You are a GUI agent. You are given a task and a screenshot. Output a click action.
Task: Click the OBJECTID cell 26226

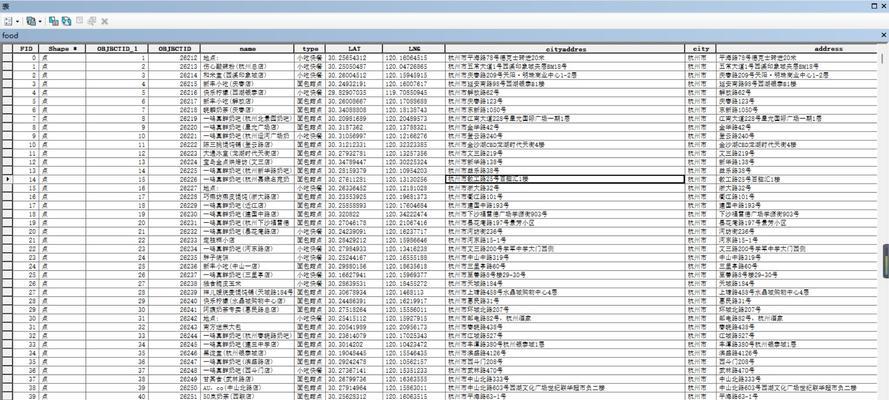coord(174,179)
